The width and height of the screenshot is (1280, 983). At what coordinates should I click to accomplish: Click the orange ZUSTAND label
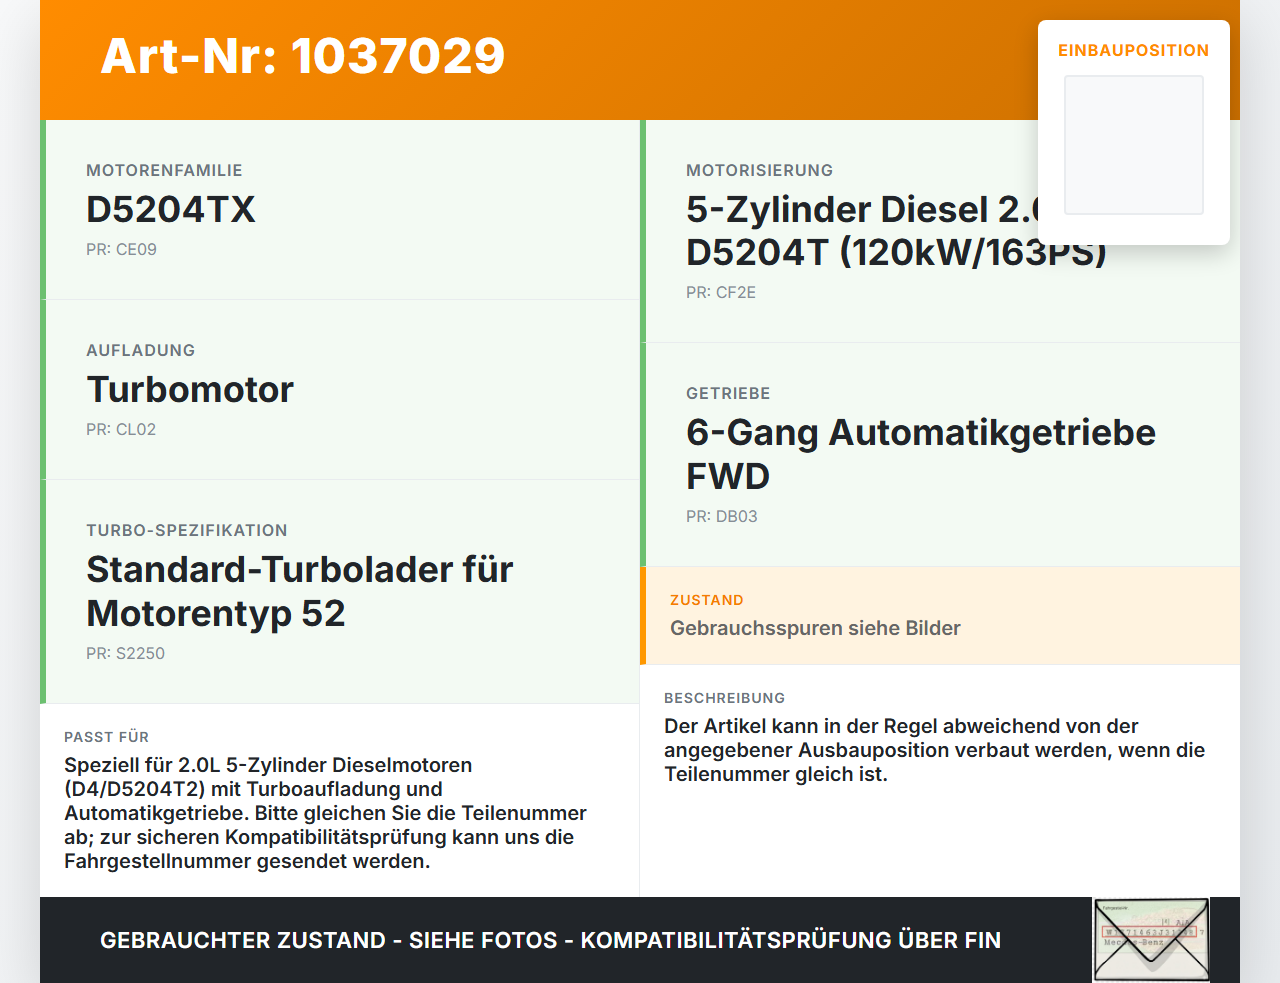pyautogui.click(x=707, y=600)
